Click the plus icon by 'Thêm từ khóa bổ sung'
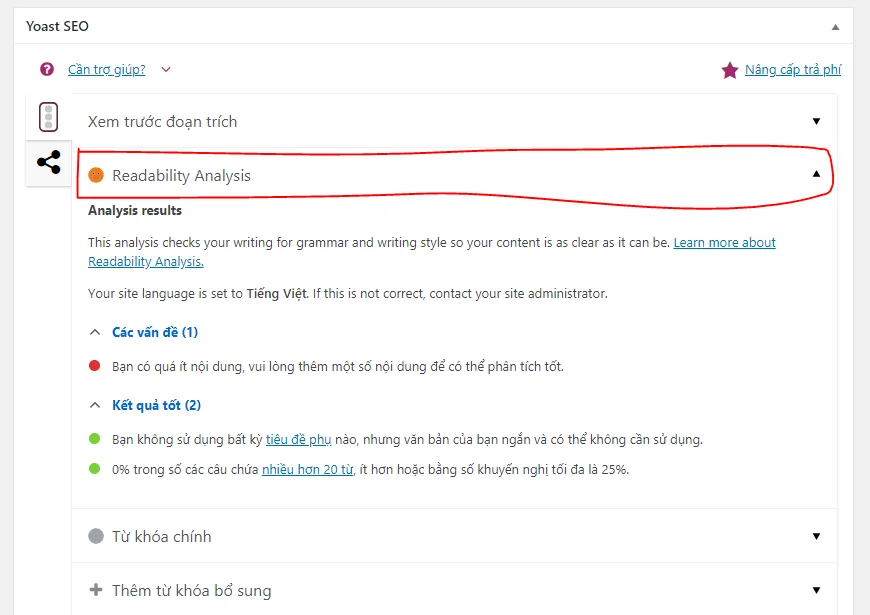This screenshot has height=615, width=870. (96, 589)
